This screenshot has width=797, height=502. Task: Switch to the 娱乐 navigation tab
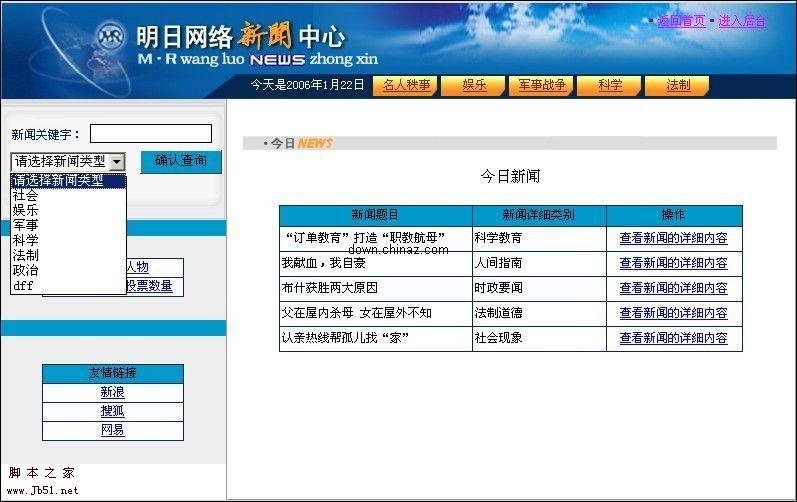tap(474, 85)
